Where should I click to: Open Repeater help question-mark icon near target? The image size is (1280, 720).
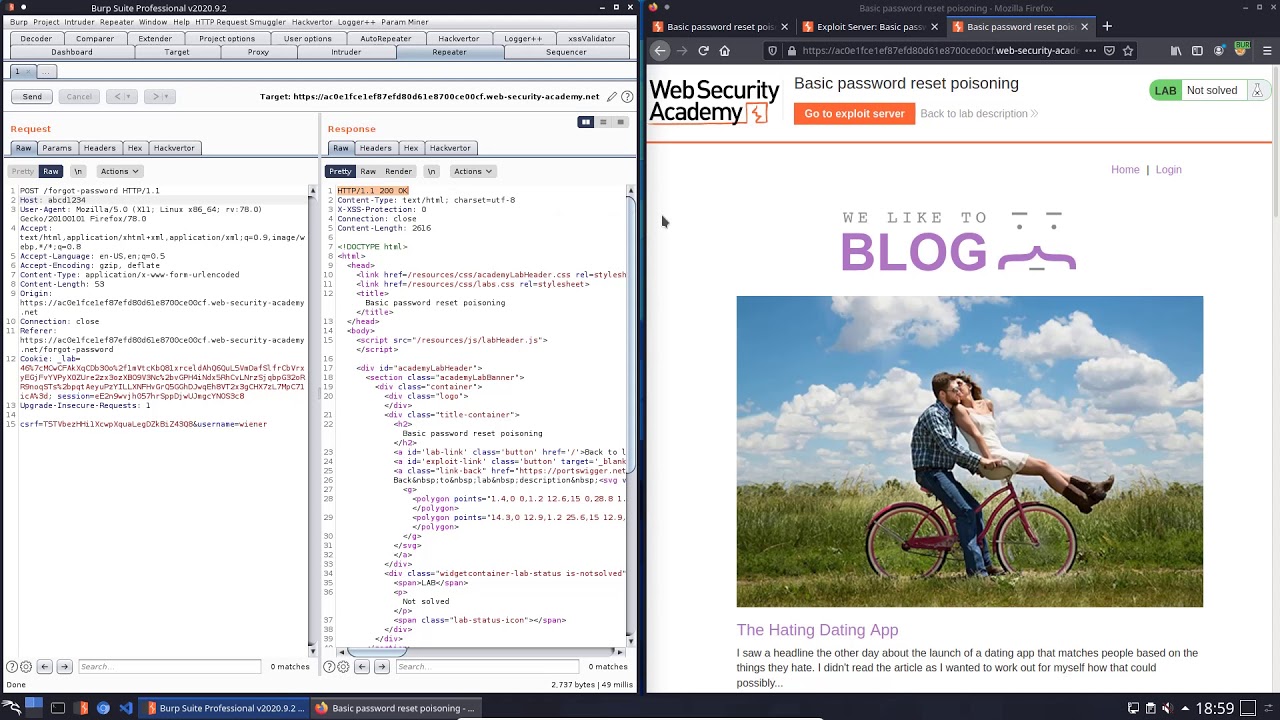point(627,97)
